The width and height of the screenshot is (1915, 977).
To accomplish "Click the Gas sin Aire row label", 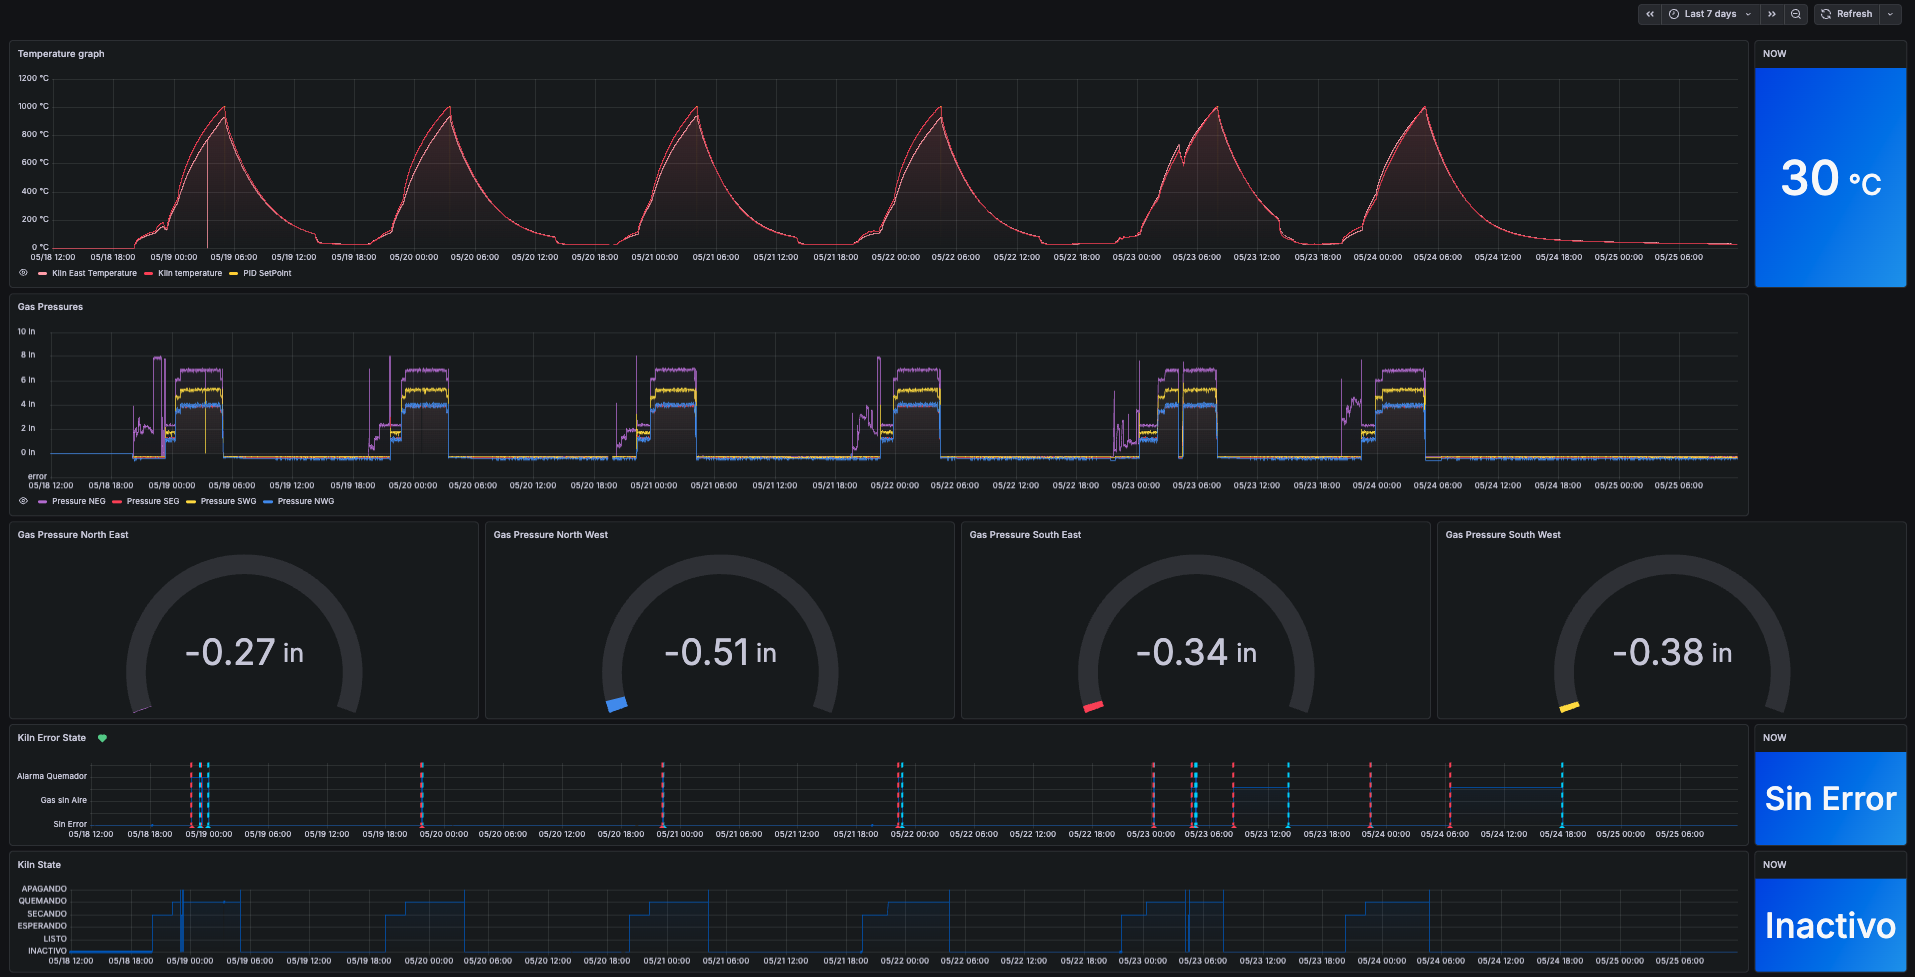I will (x=63, y=800).
